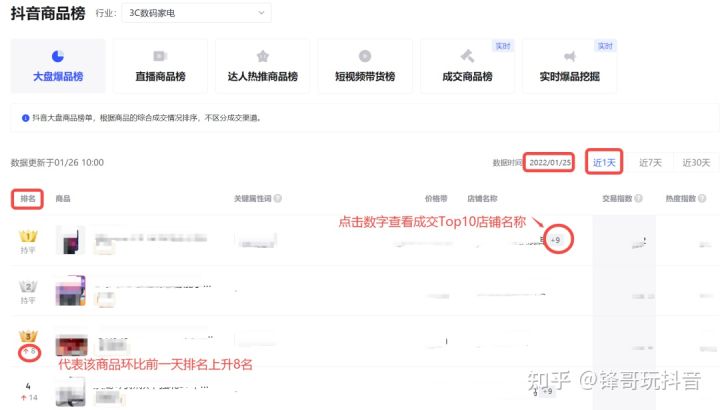Select the 近7天 time range
The image size is (720, 410).
pyautogui.click(x=650, y=163)
